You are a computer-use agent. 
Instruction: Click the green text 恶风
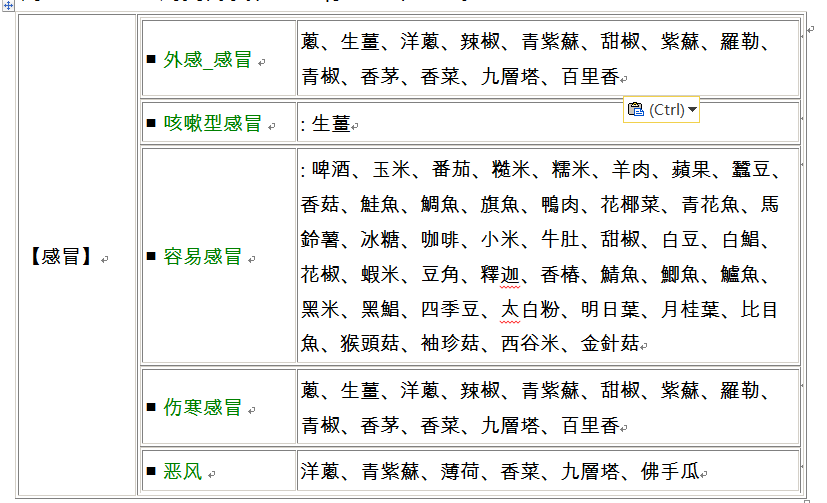coord(182,471)
